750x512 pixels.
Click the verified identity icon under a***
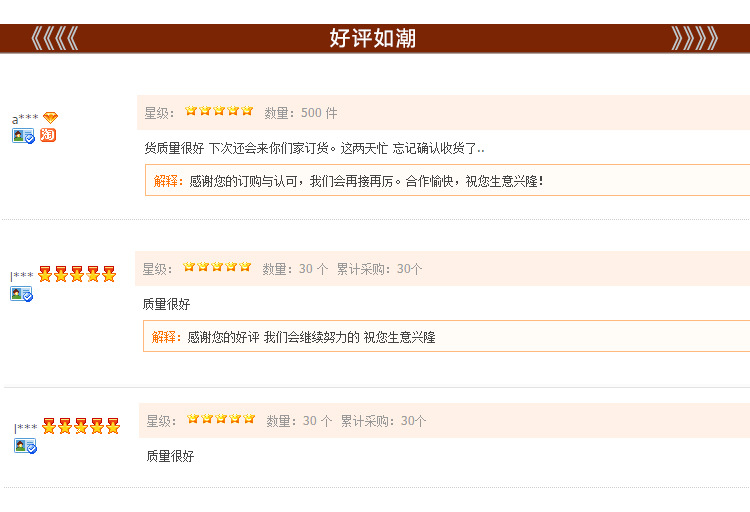(23, 136)
